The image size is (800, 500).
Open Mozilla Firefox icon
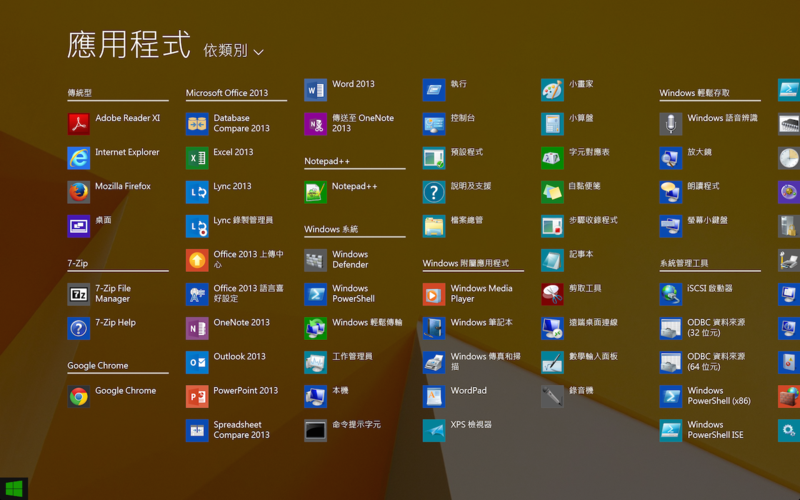coord(79,192)
